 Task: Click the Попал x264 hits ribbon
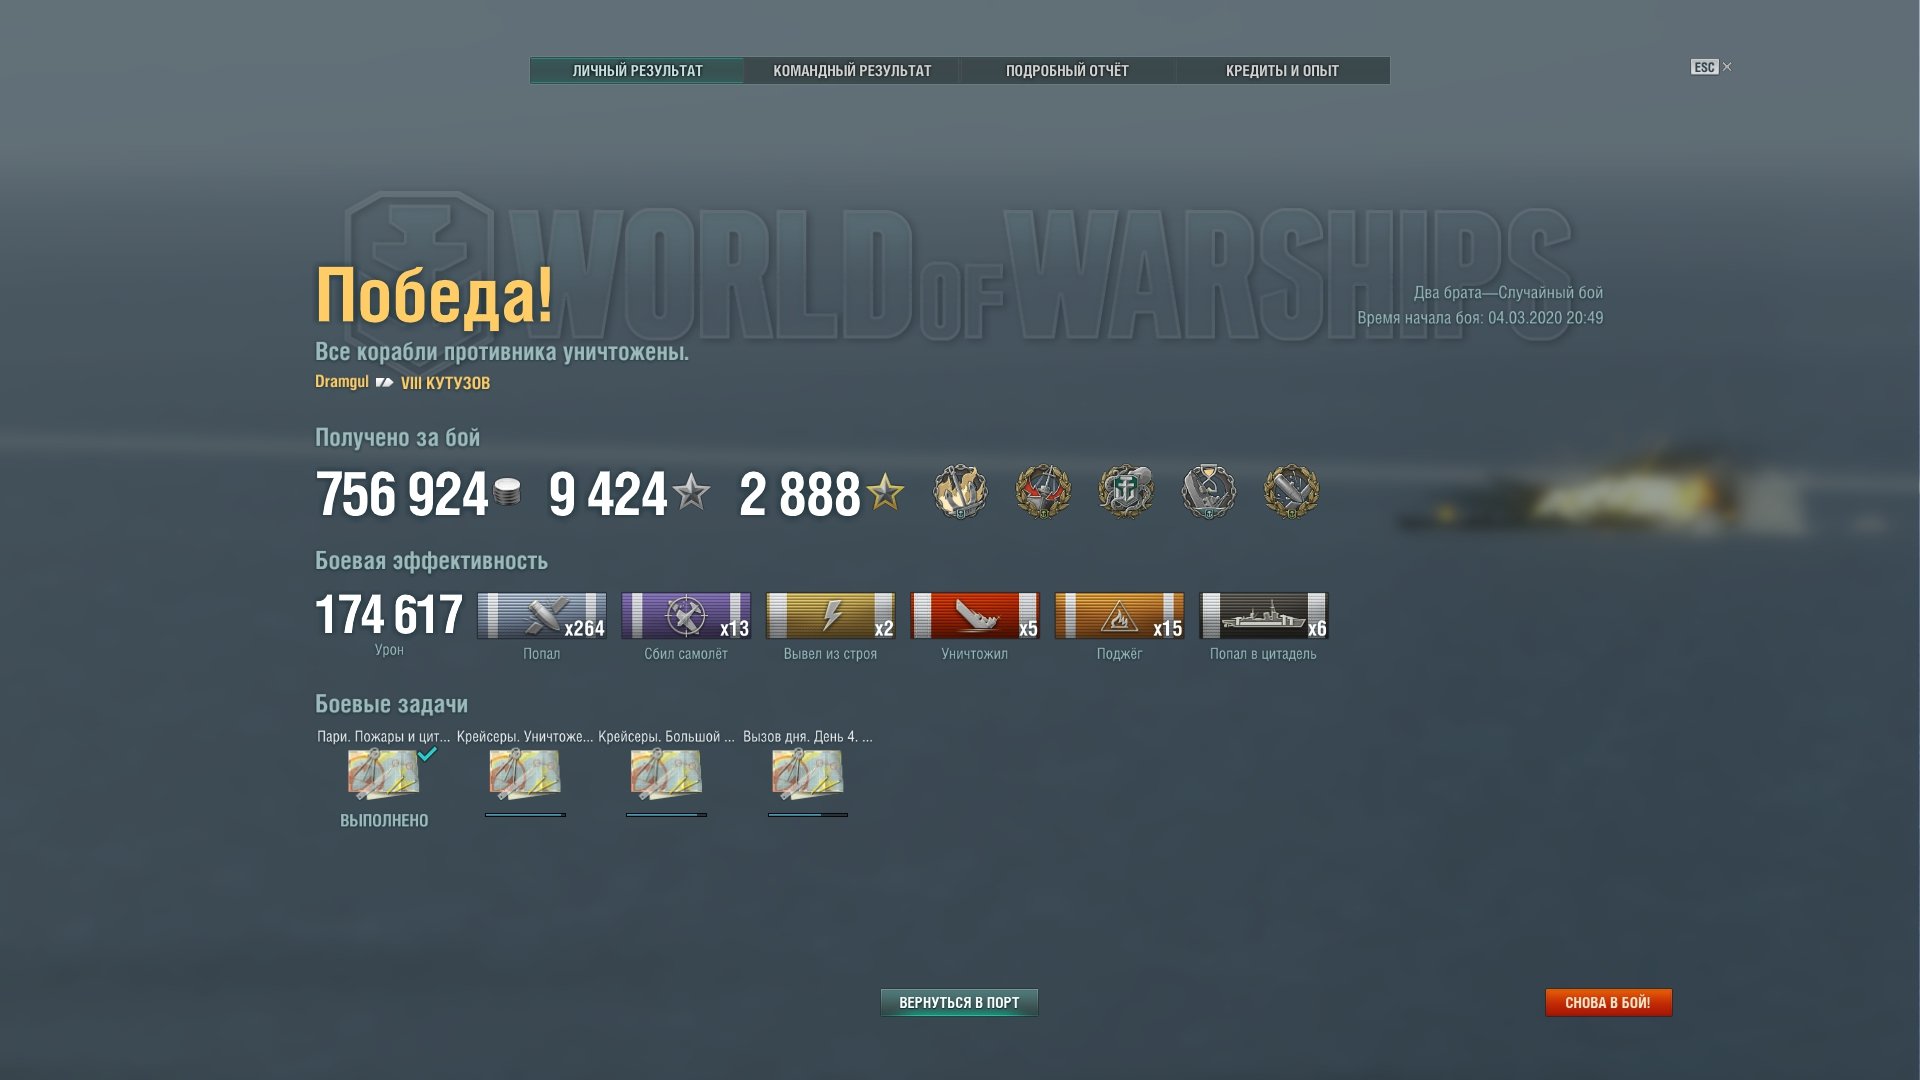(542, 615)
